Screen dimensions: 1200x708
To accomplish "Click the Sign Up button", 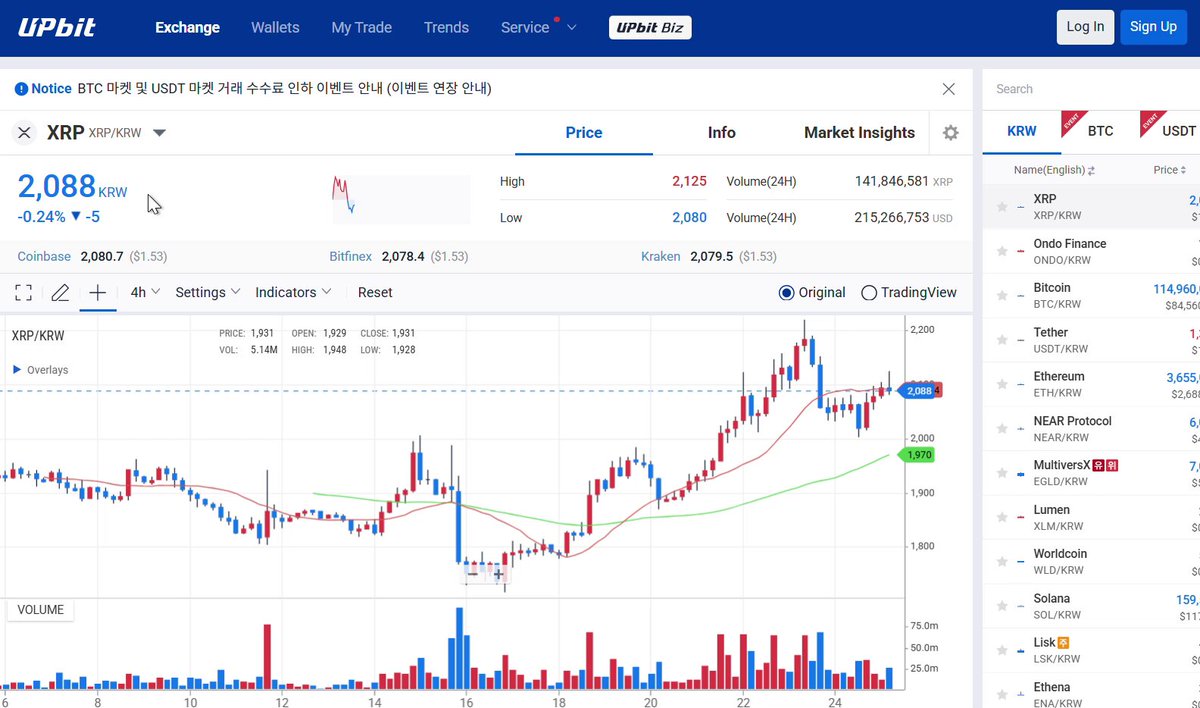I will [1153, 27].
